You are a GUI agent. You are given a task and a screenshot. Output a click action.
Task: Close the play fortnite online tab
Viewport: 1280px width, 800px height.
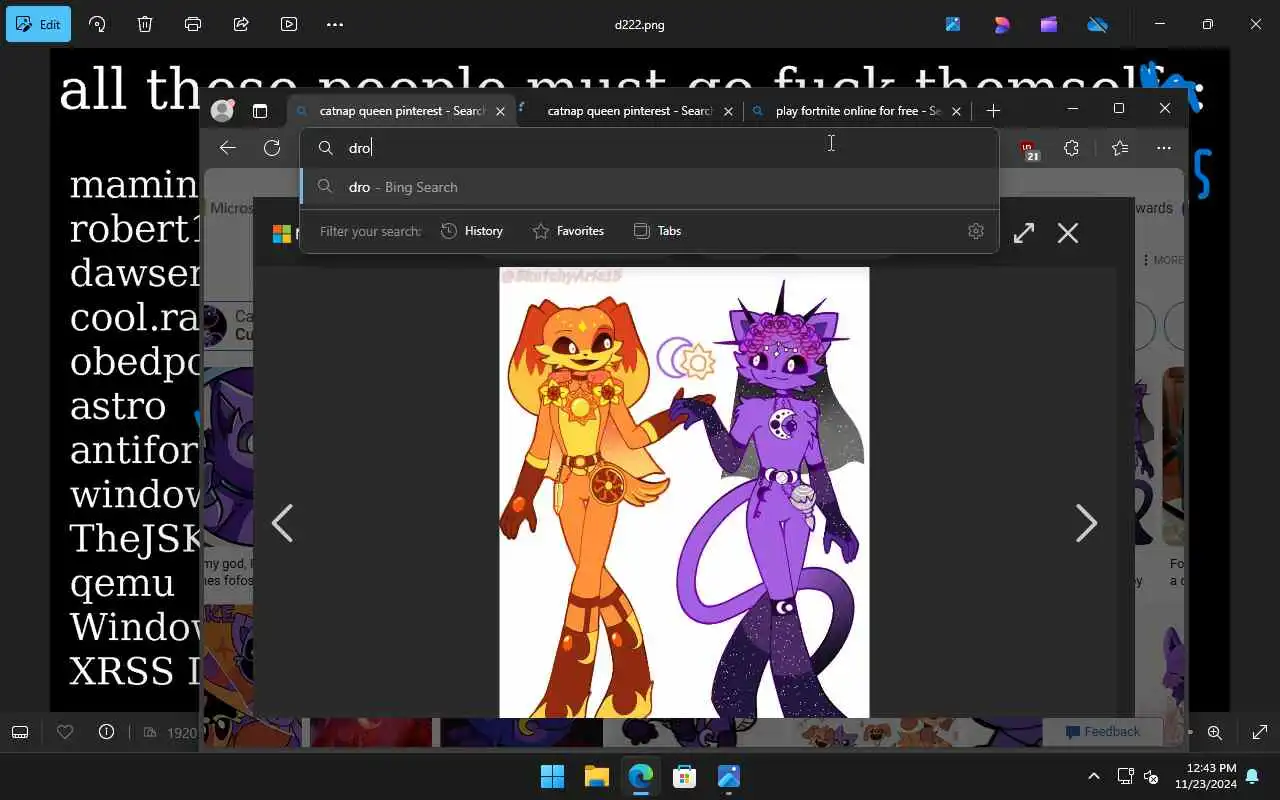pos(956,111)
